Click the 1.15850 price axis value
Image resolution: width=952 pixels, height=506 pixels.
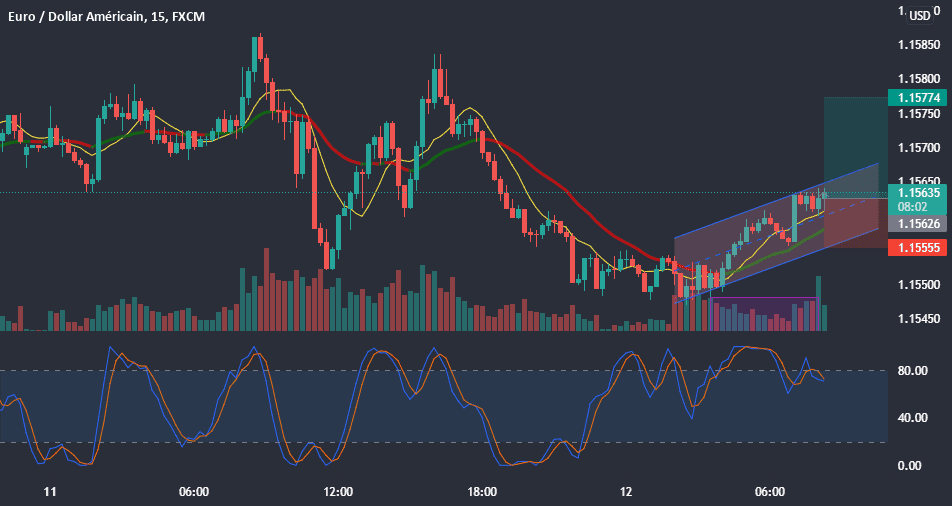pos(918,45)
